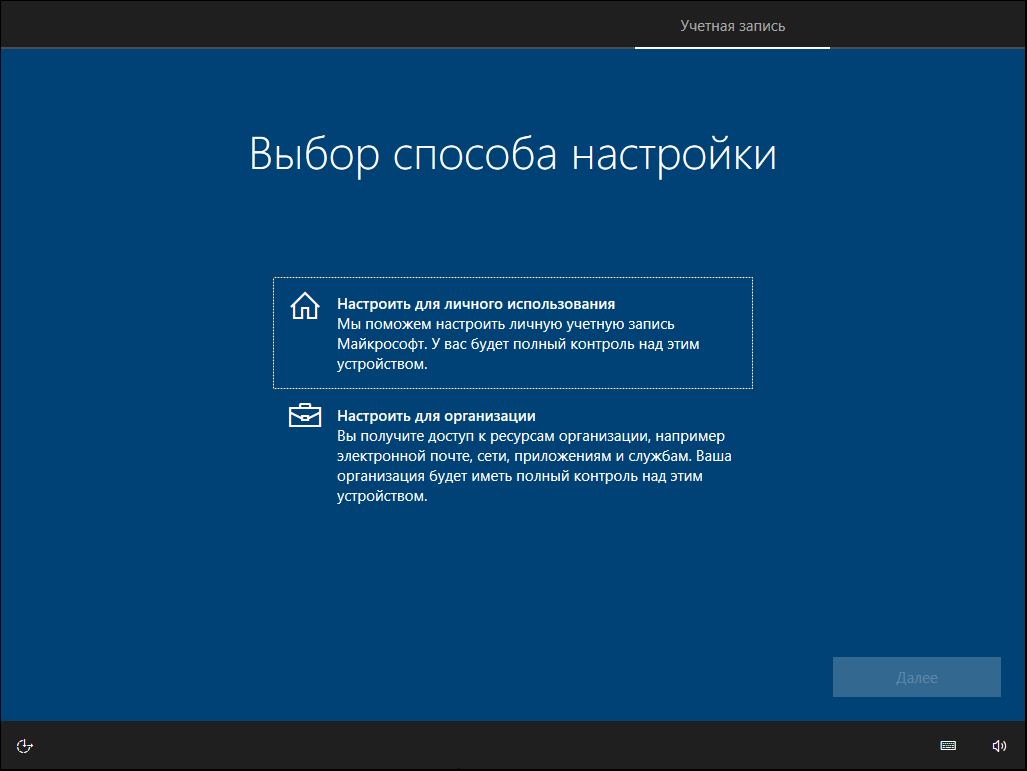1027x771 pixels.
Task: Click 'Вы получите доступ к ресурсам' line
Action: point(446,436)
